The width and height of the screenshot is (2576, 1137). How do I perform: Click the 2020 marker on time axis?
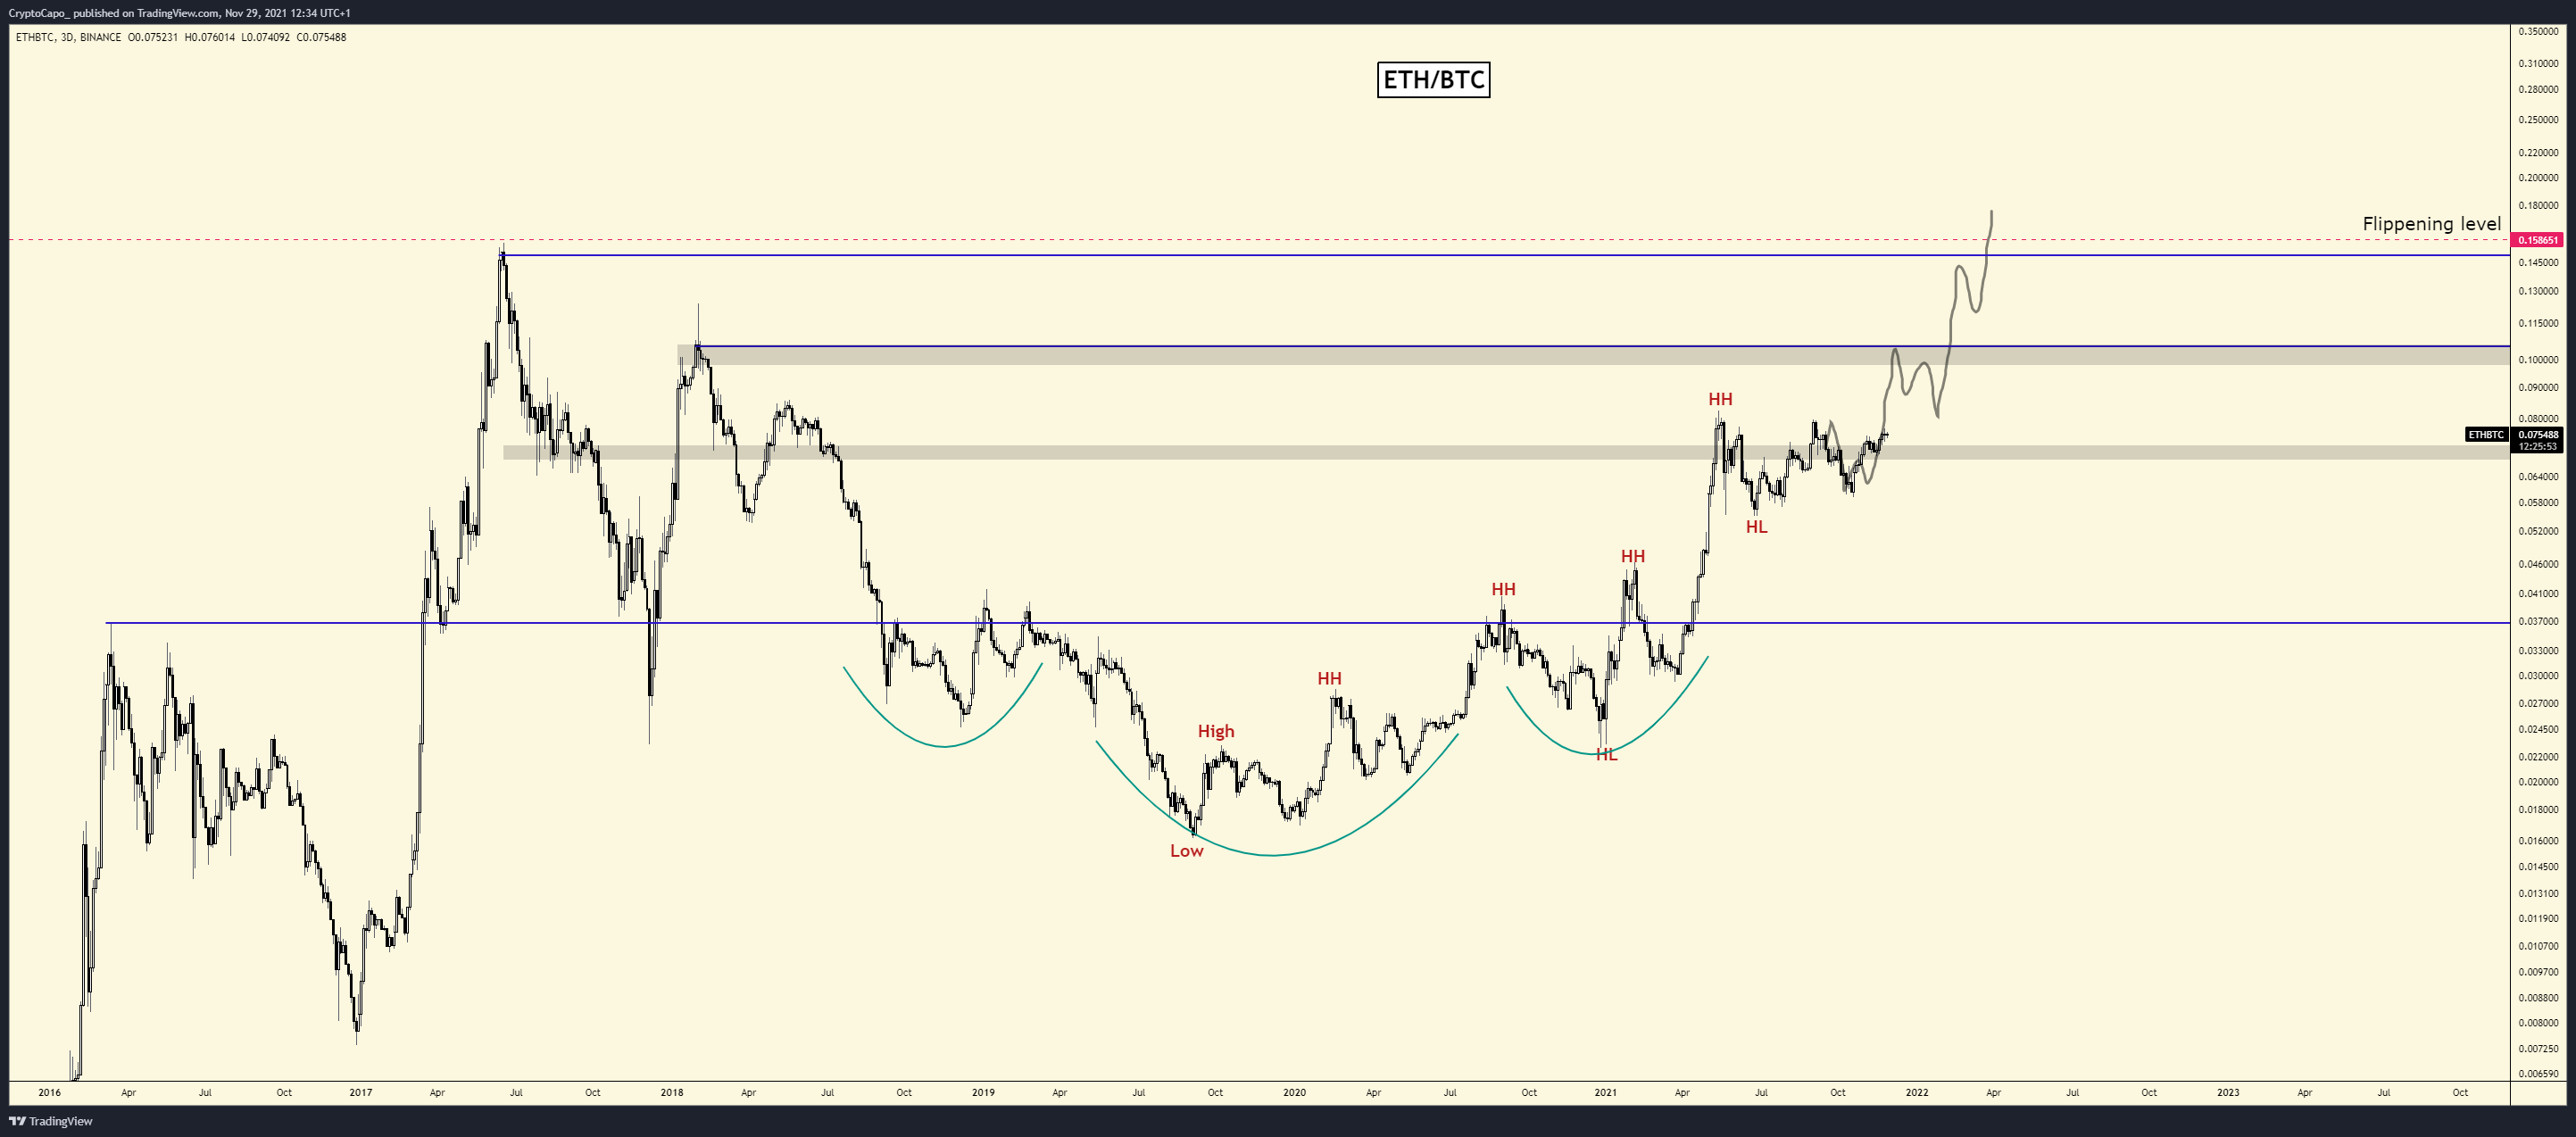coord(1294,1092)
